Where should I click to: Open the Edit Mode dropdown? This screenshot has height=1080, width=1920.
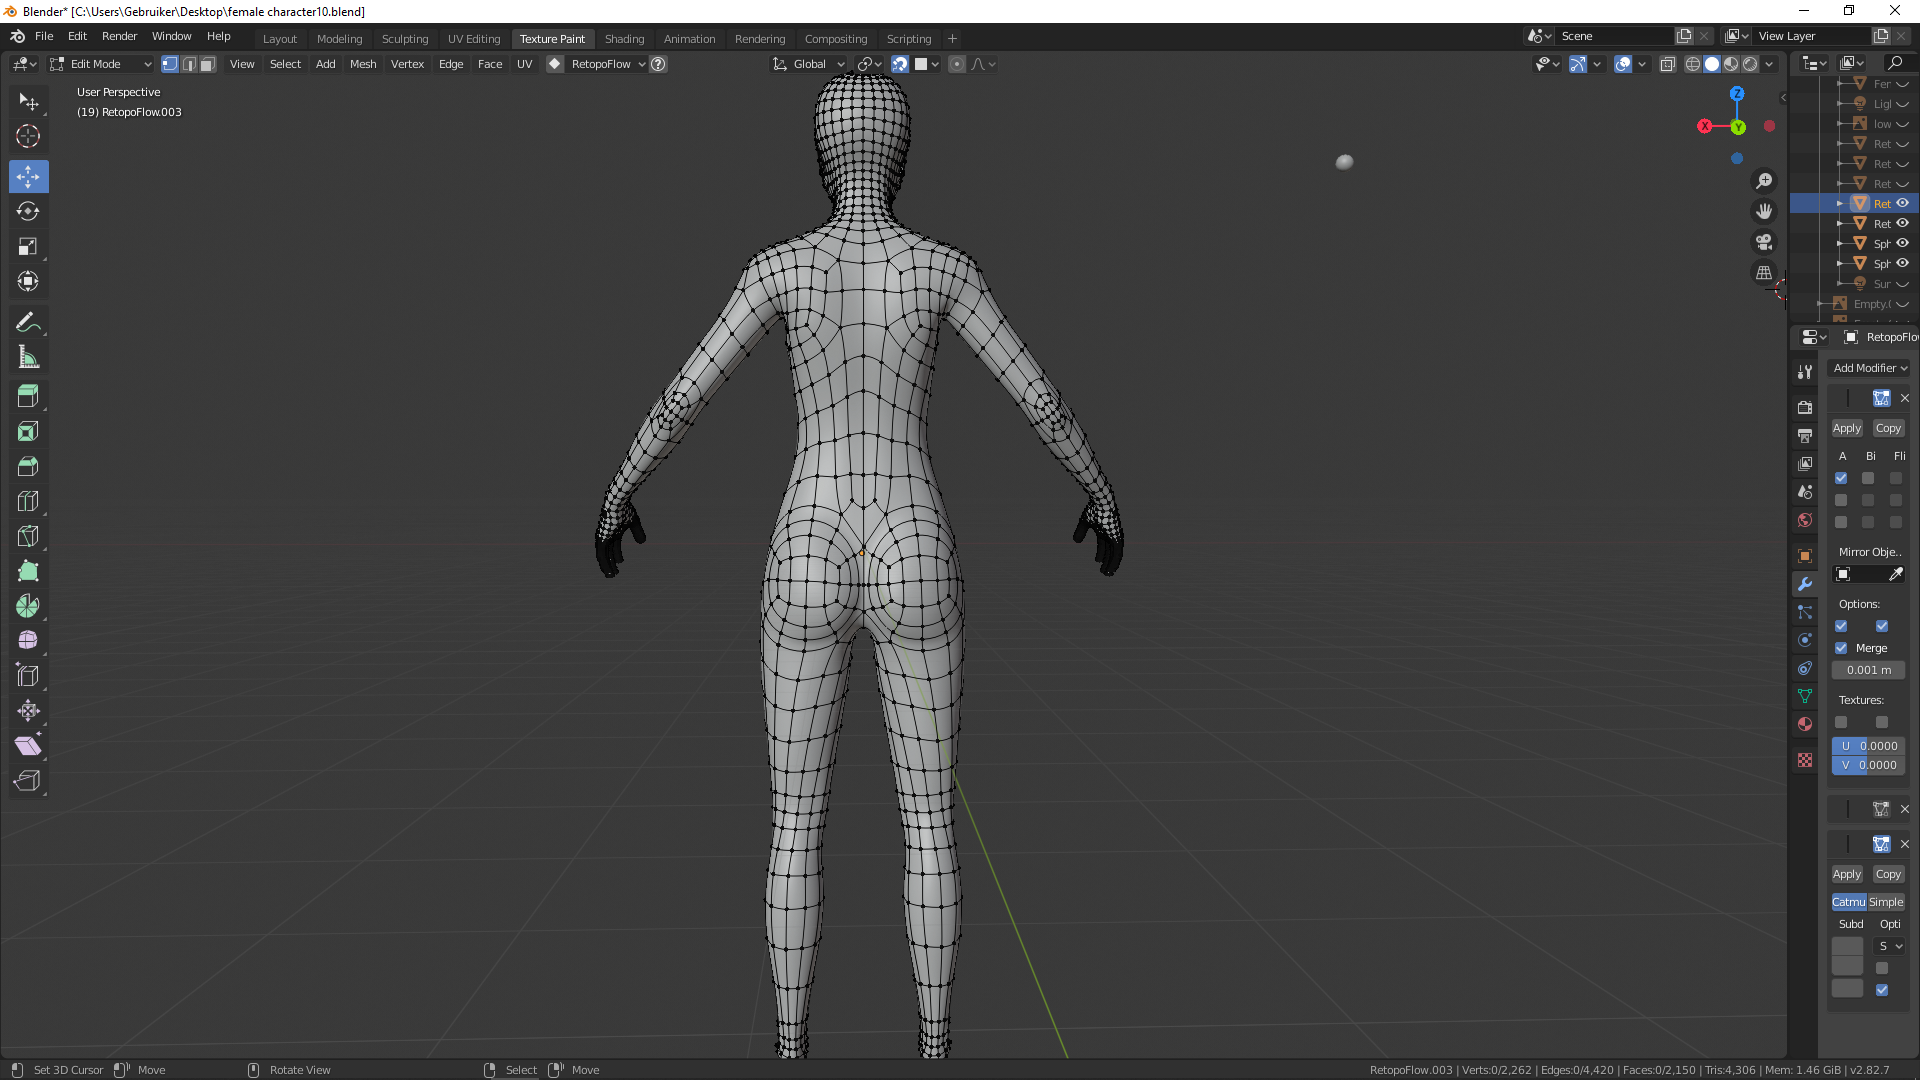100,64
